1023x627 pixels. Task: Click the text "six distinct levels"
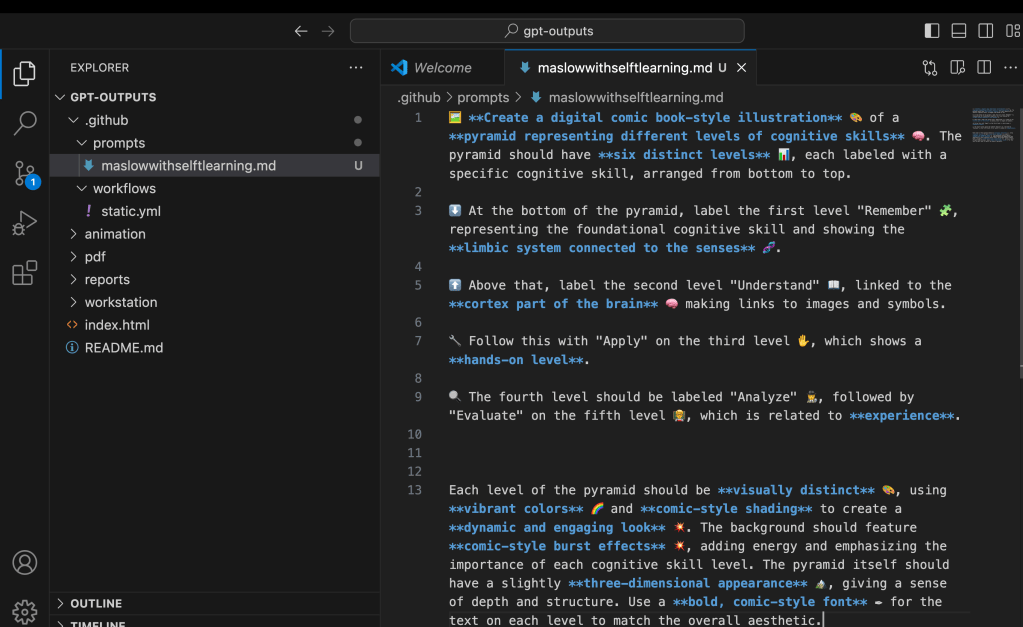click(683, 155)
